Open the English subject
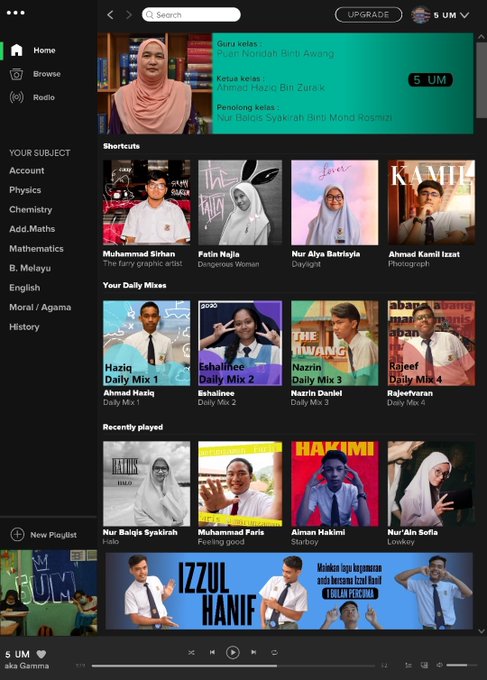 [x=25, y=288]
